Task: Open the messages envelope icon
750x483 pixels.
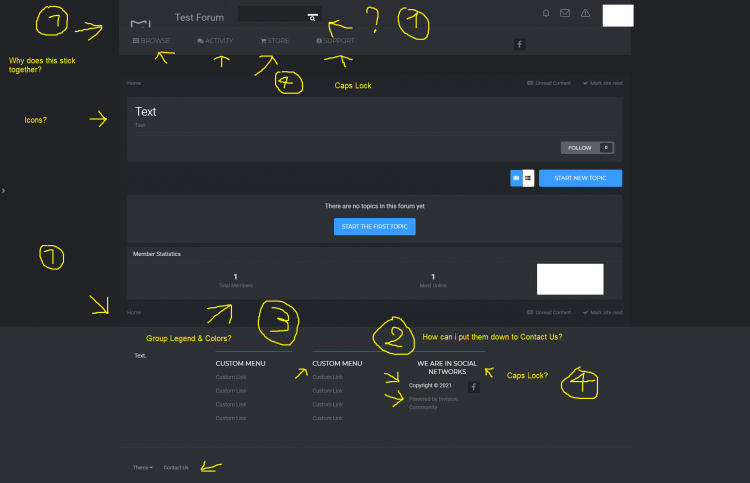Action: [565, 14]
